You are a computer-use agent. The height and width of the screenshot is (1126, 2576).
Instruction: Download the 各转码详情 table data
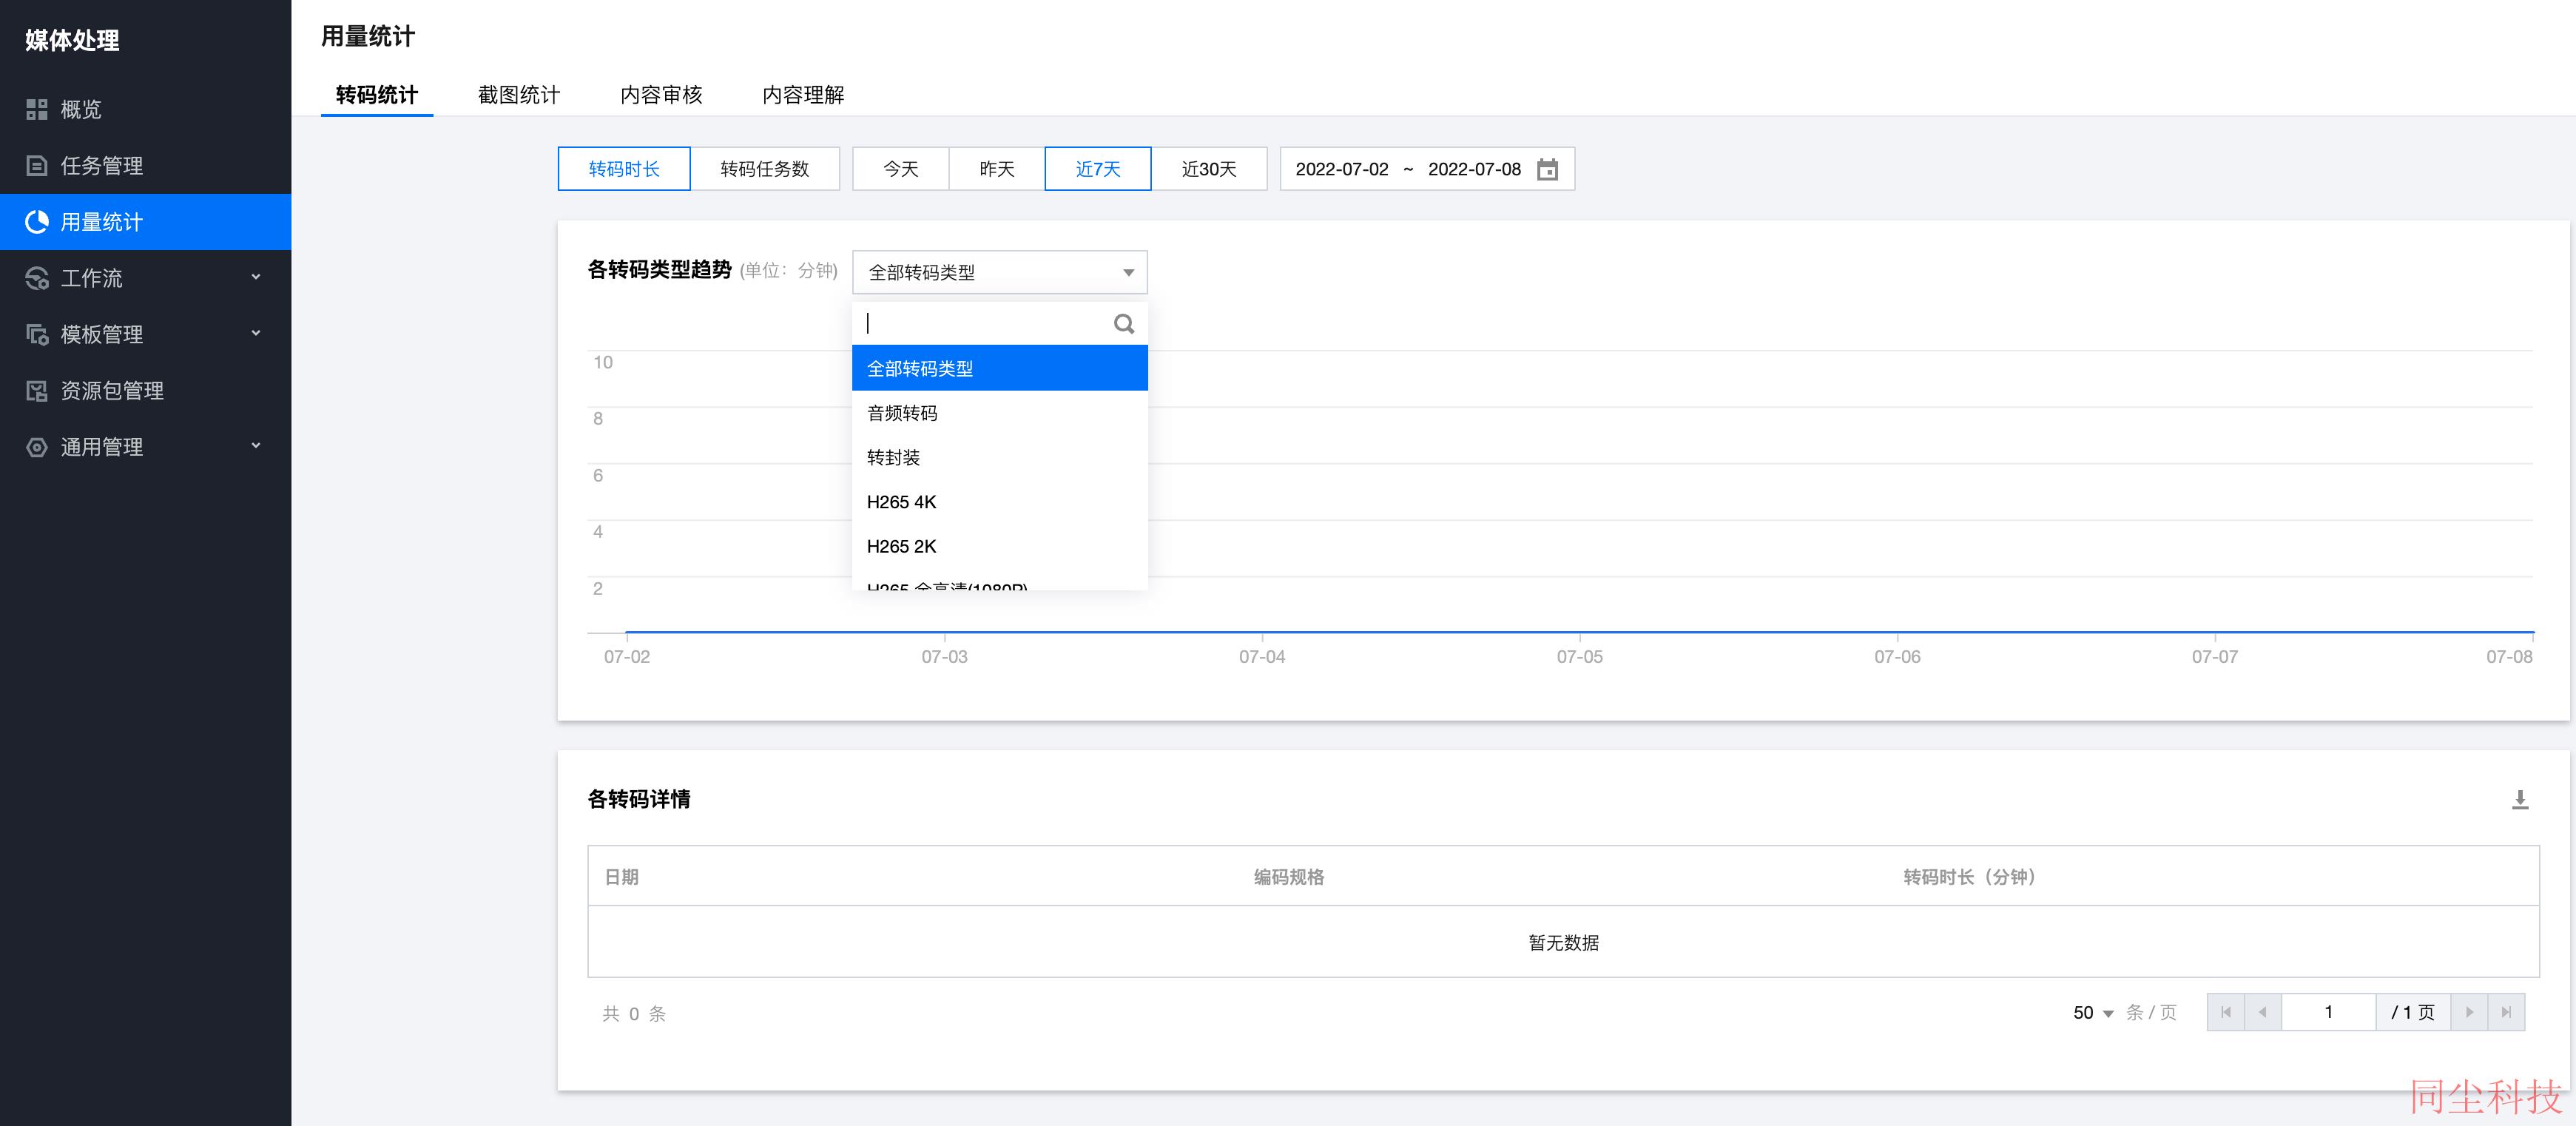[x=2520, y=799]
